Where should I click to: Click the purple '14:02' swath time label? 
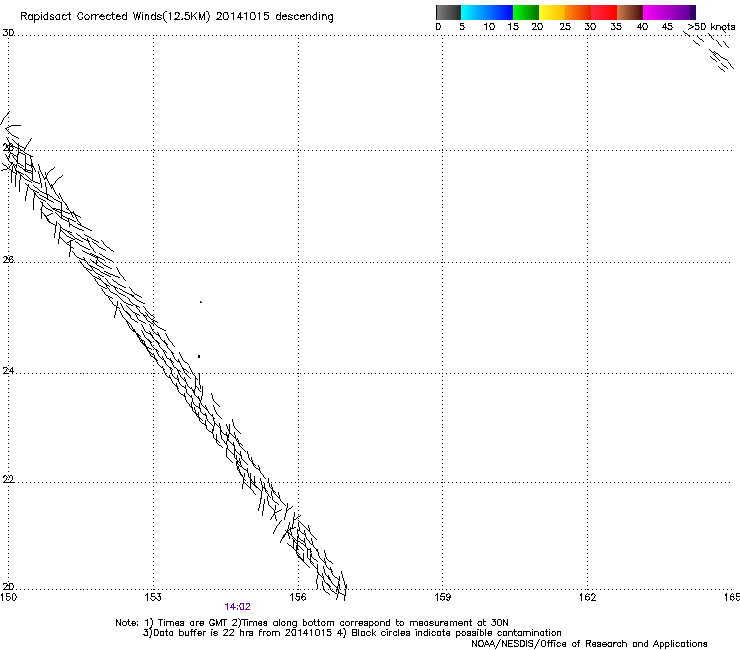(x=237, y=607)
